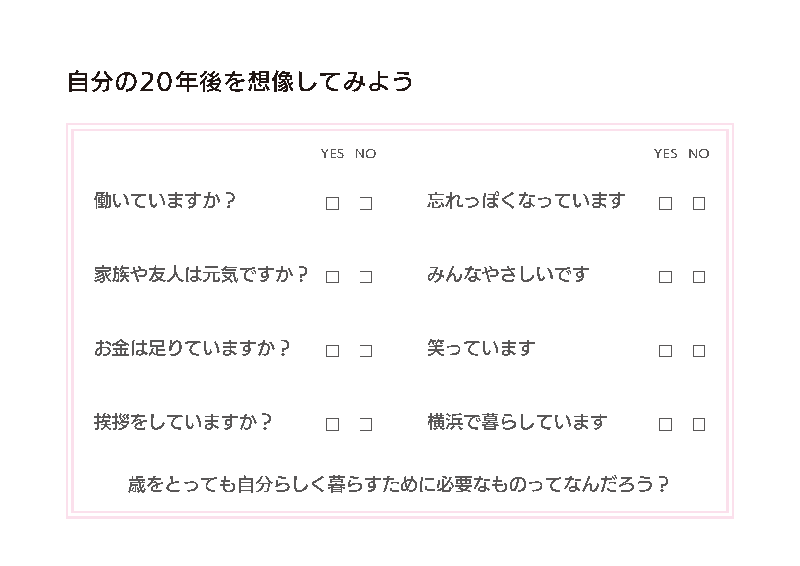Tick YES for 家族や友人は元気ですか？
This screenshot has height=566, width=800.
click(x=332, y=277)
